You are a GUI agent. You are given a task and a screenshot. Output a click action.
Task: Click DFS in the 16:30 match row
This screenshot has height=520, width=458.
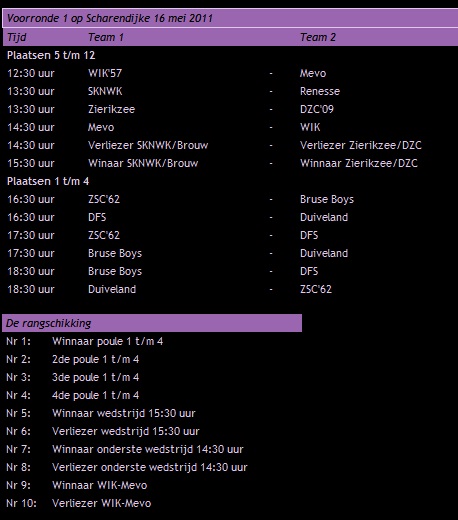(97, 217)
